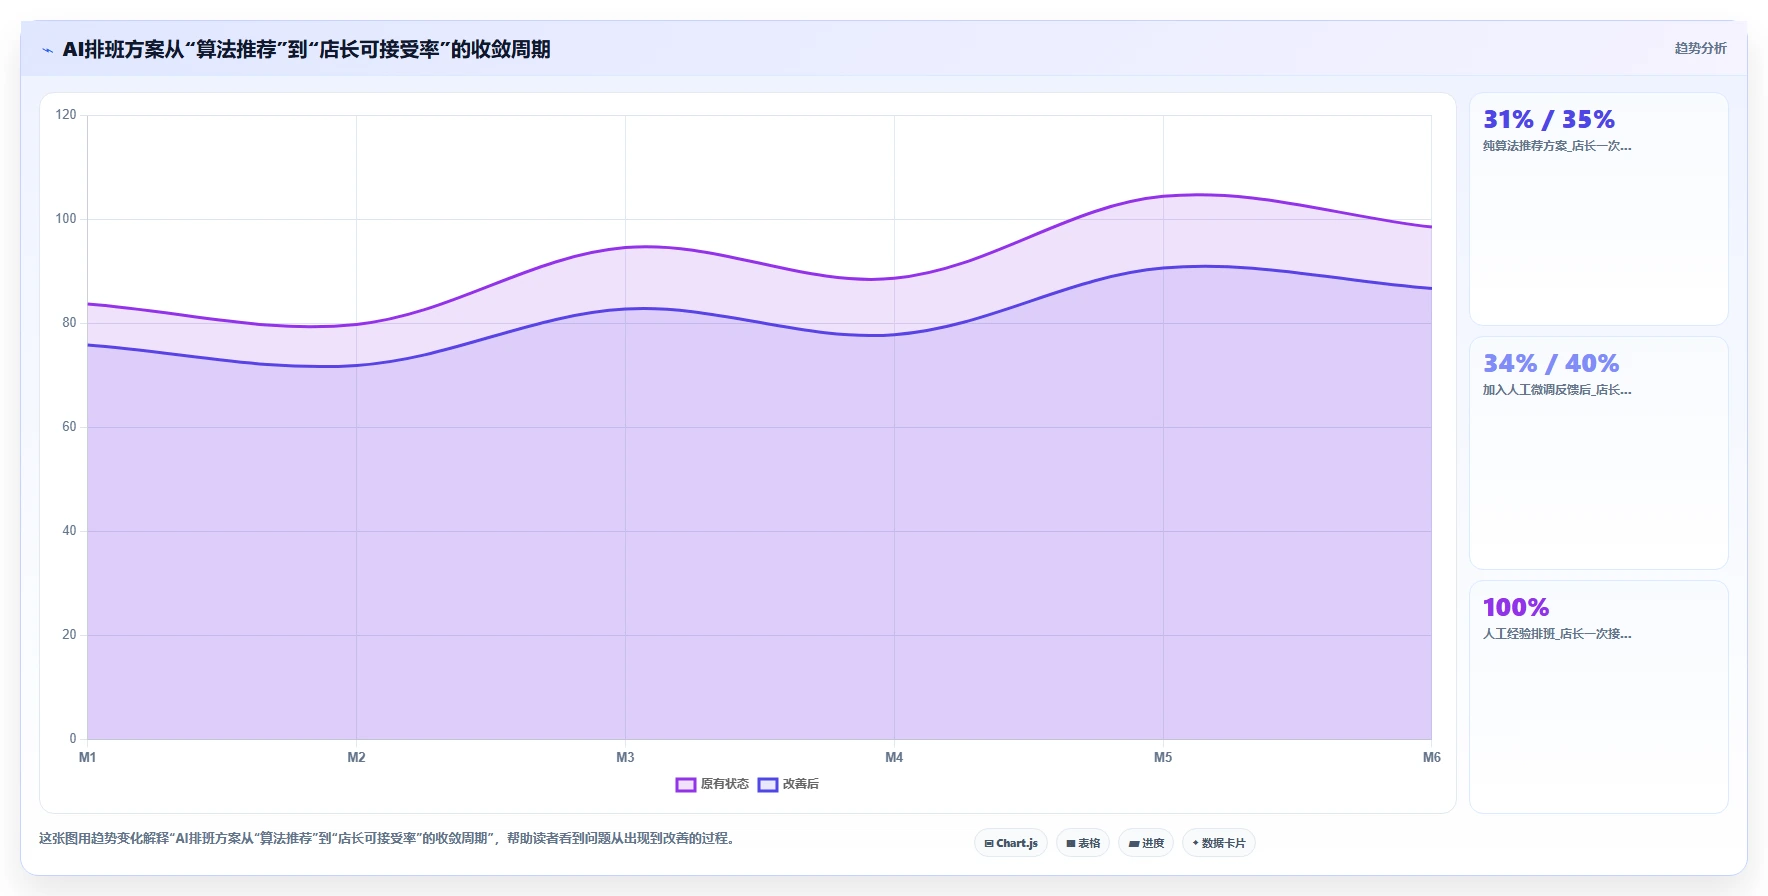
Task: Click the M2 x-axis label
Action: coord(356,757)
